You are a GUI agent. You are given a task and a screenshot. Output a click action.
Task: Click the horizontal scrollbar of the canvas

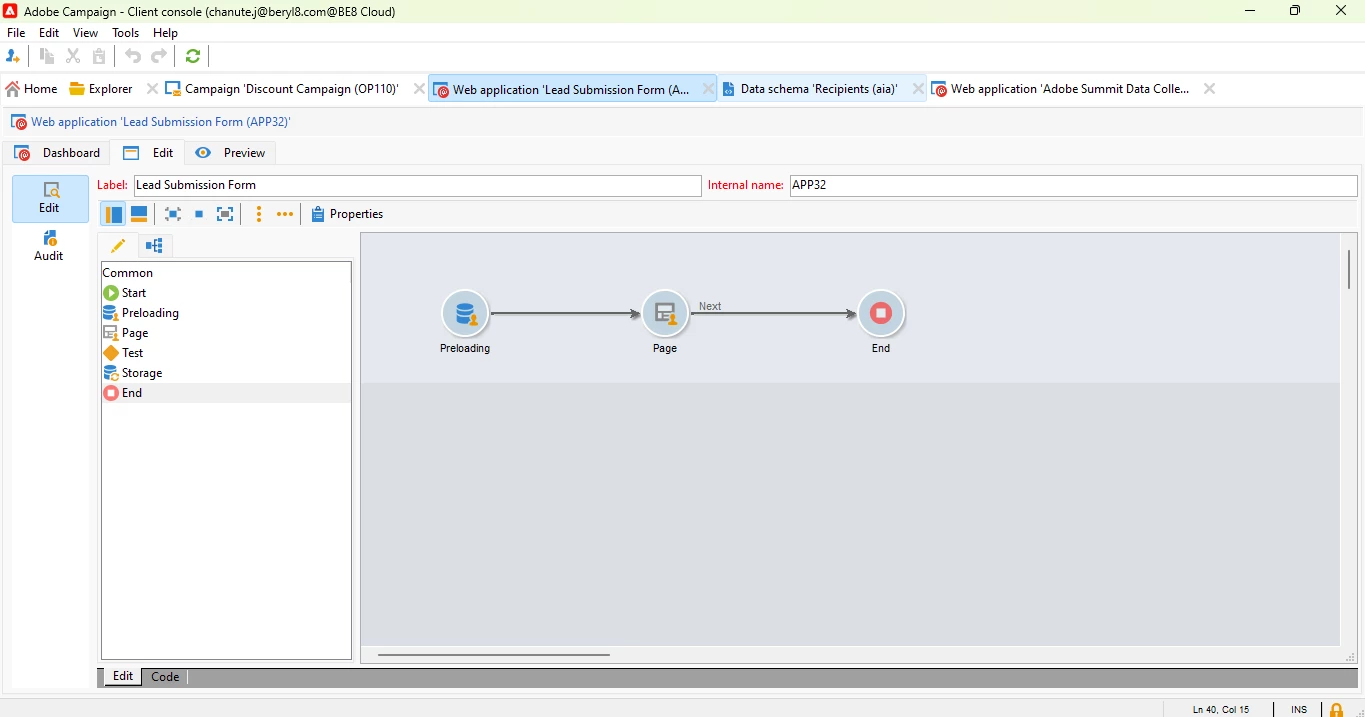(495, 656)
